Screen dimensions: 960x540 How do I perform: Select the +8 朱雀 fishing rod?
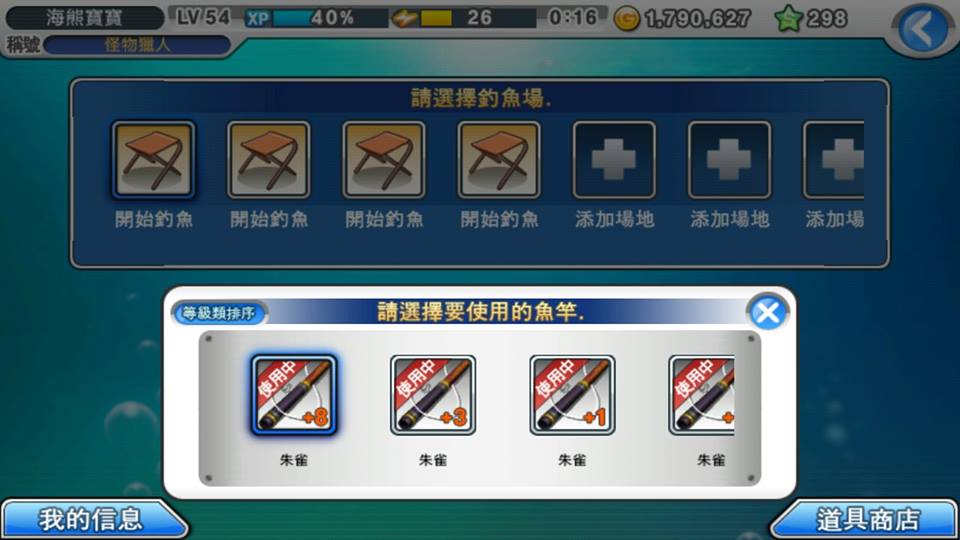[294, 396]
